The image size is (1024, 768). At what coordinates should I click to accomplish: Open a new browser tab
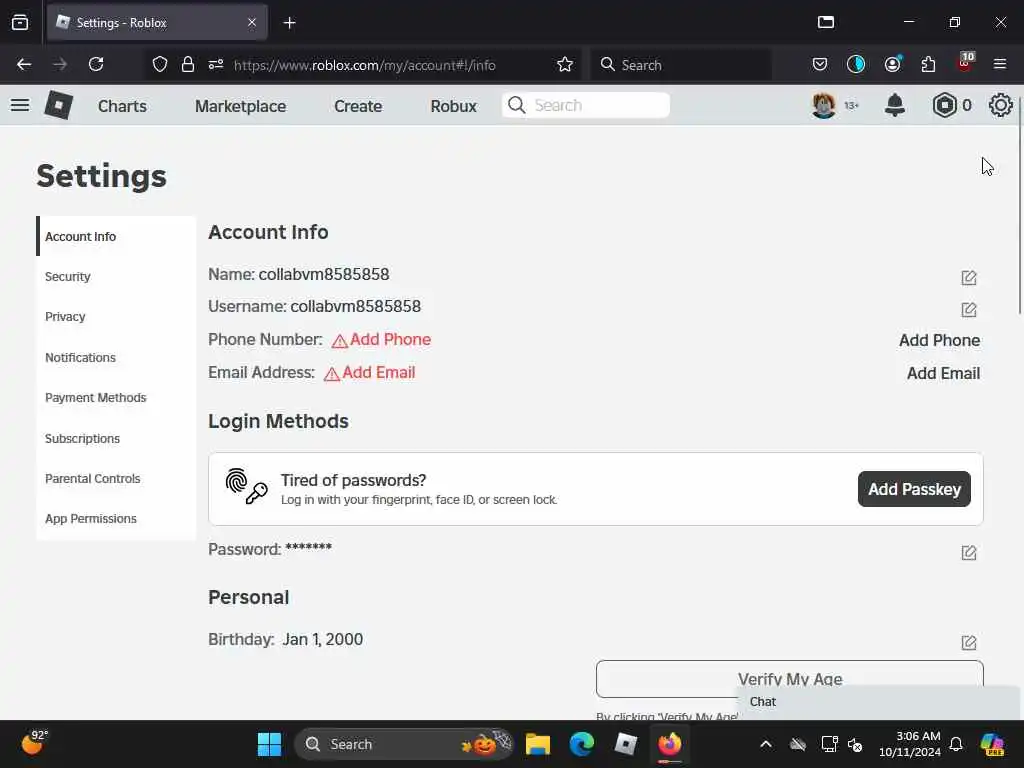tap(289, 23)
